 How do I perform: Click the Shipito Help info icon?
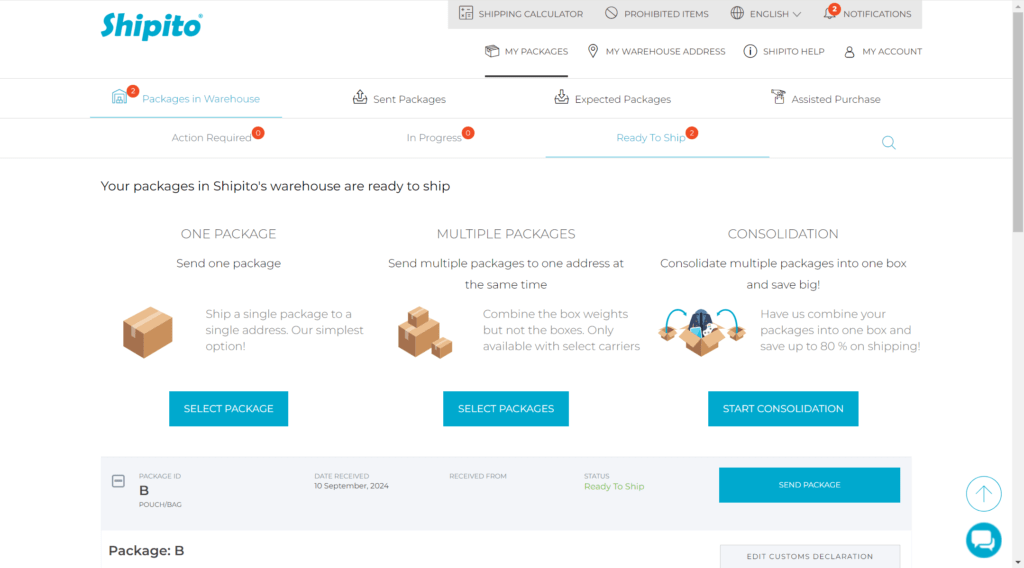tap(750, 51)
